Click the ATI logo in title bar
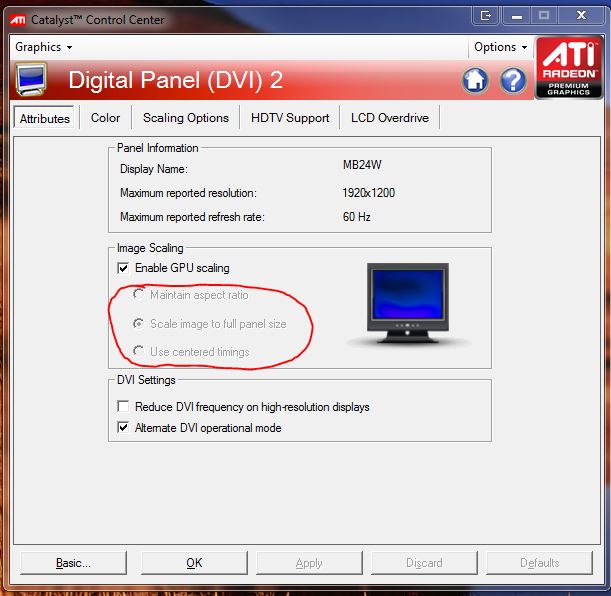 coord(18,19)
